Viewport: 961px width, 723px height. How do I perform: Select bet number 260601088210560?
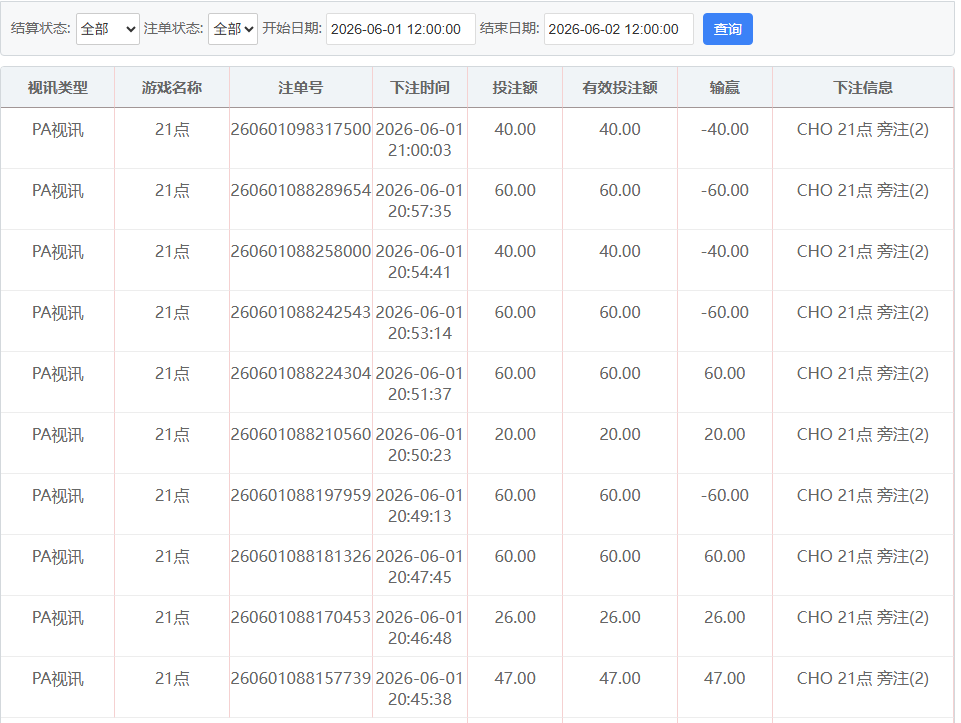coord(301,434)
